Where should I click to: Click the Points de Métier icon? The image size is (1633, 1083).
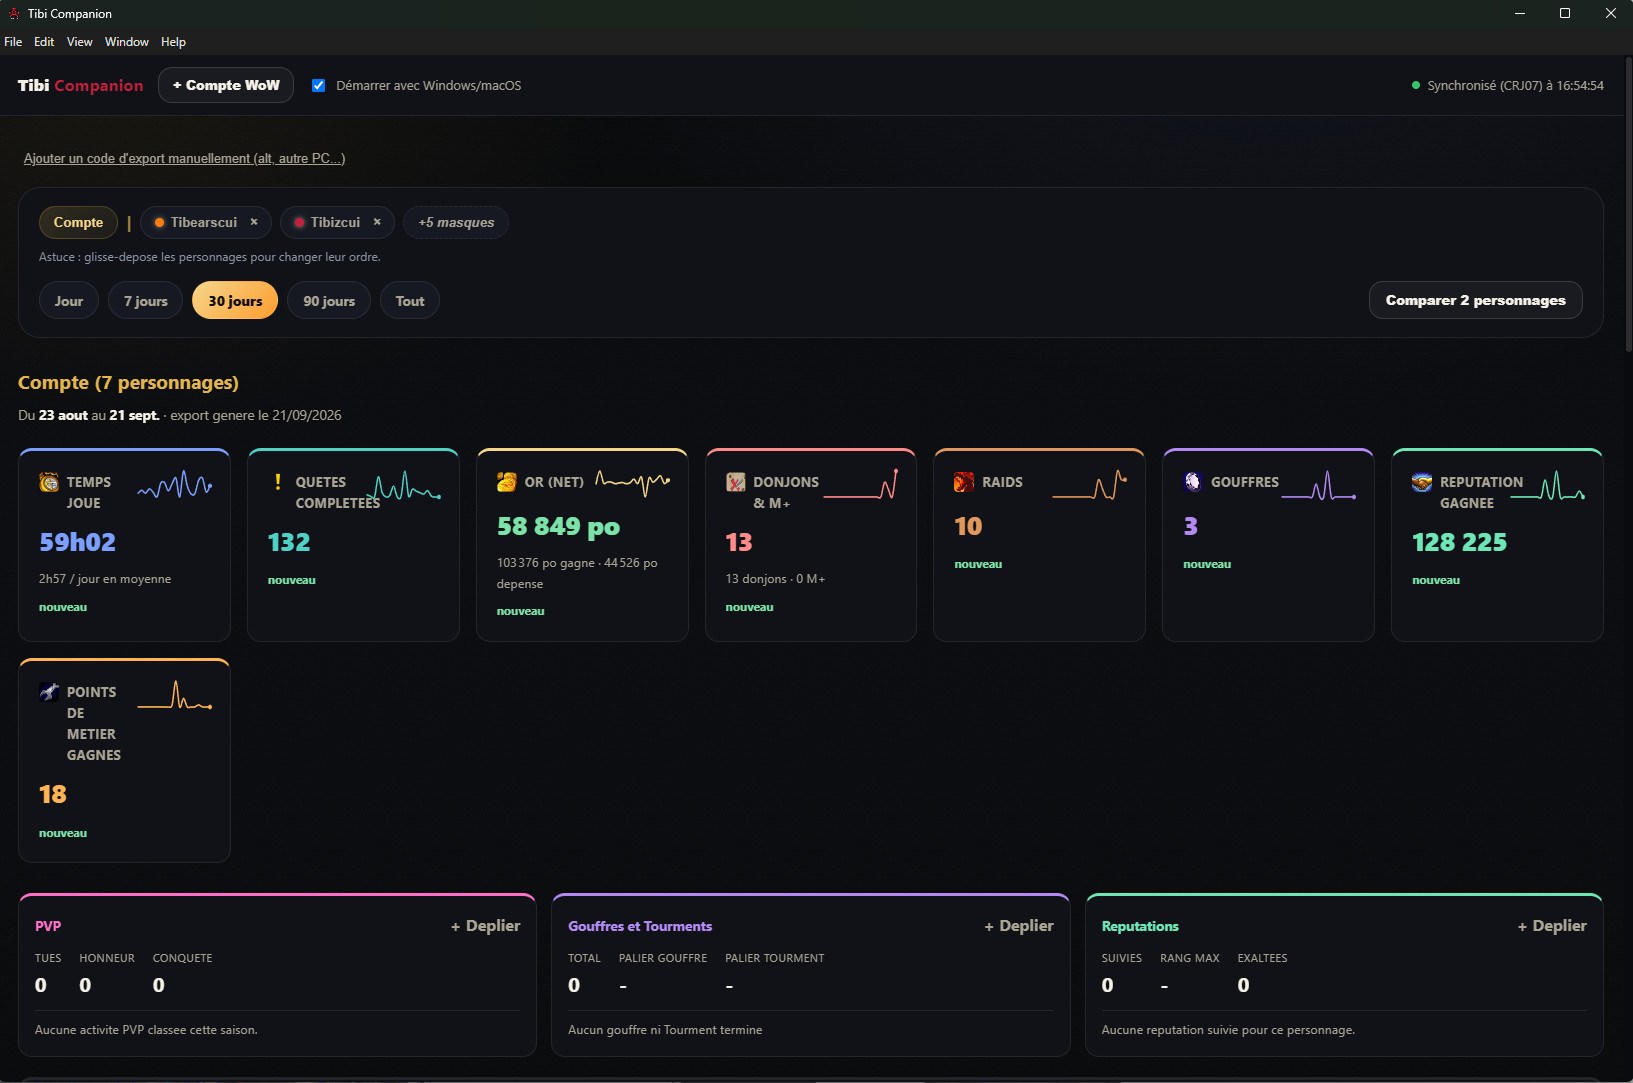(x=49, y=692)
